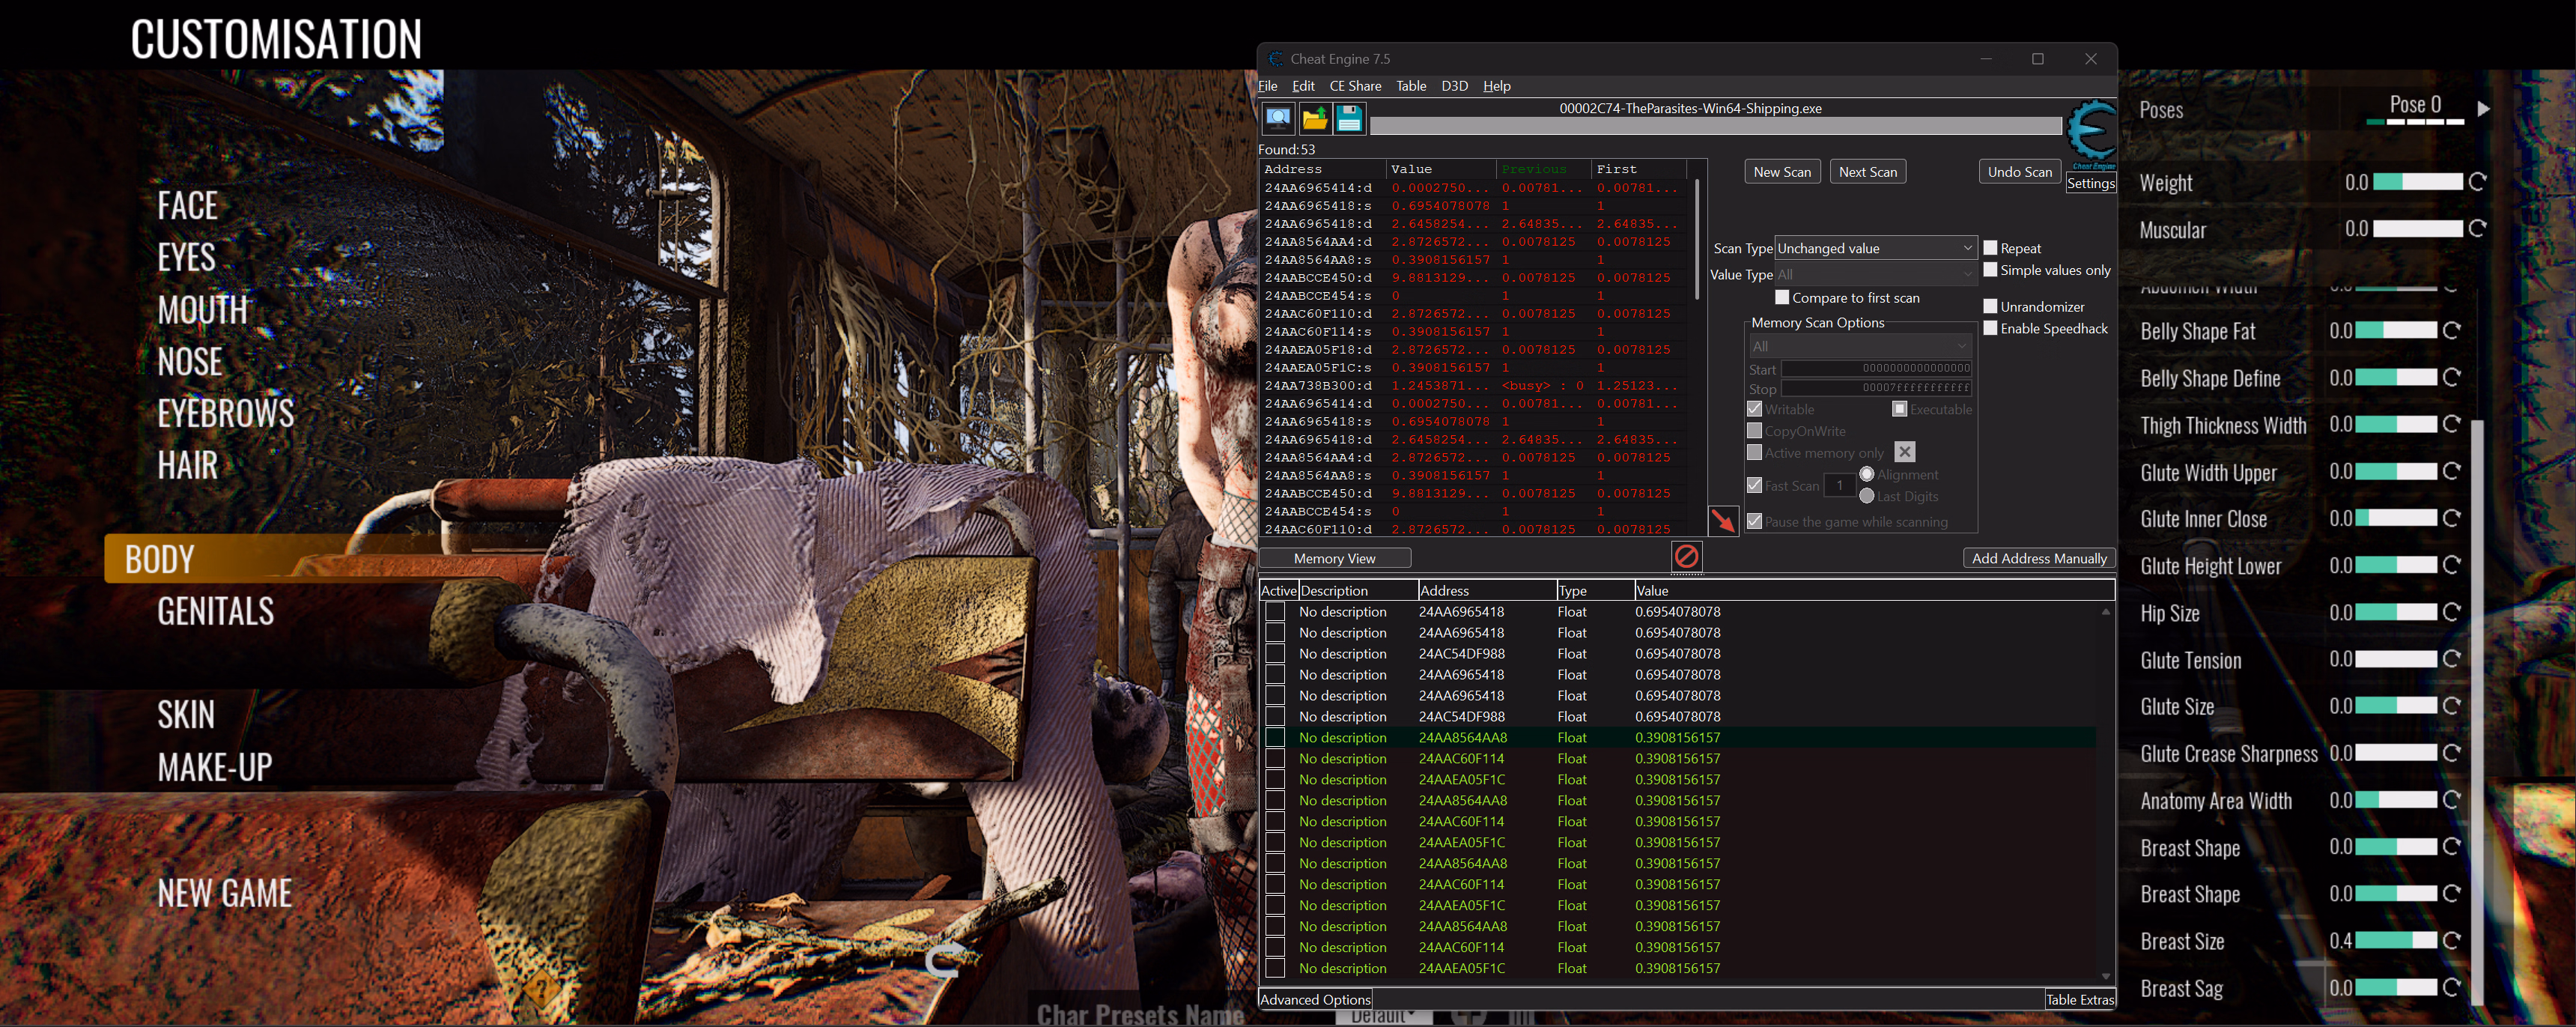The height and width of the screenshot is (1027, 2576).
Task: Click the Next Scan button
Action: pyautogui.click(x=1867, y=172)
